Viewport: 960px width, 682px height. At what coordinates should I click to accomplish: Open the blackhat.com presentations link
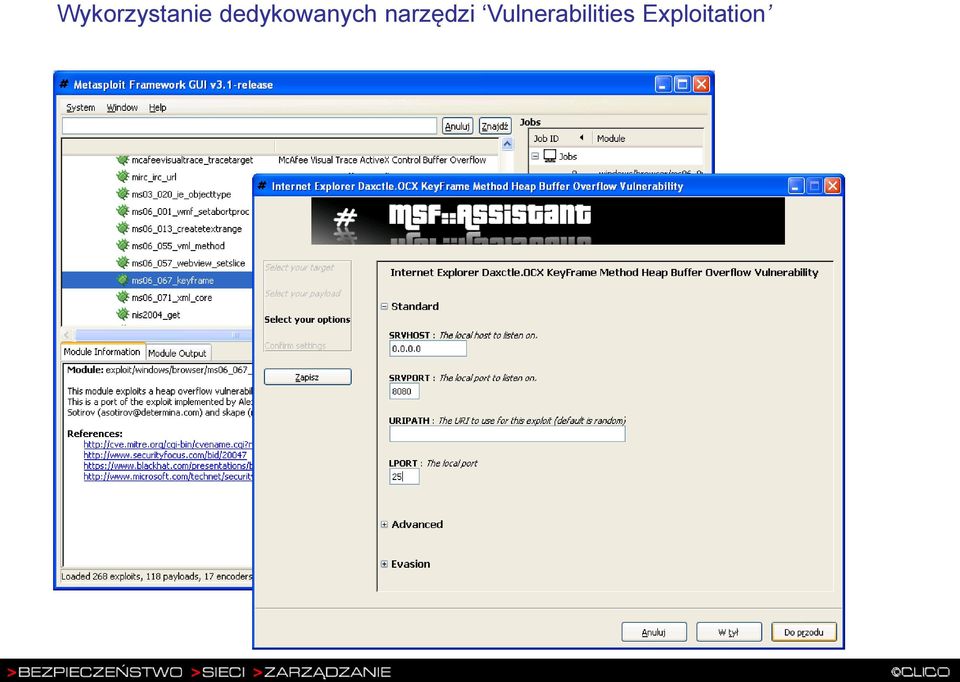pyautogui.click(x=168, y=466)
